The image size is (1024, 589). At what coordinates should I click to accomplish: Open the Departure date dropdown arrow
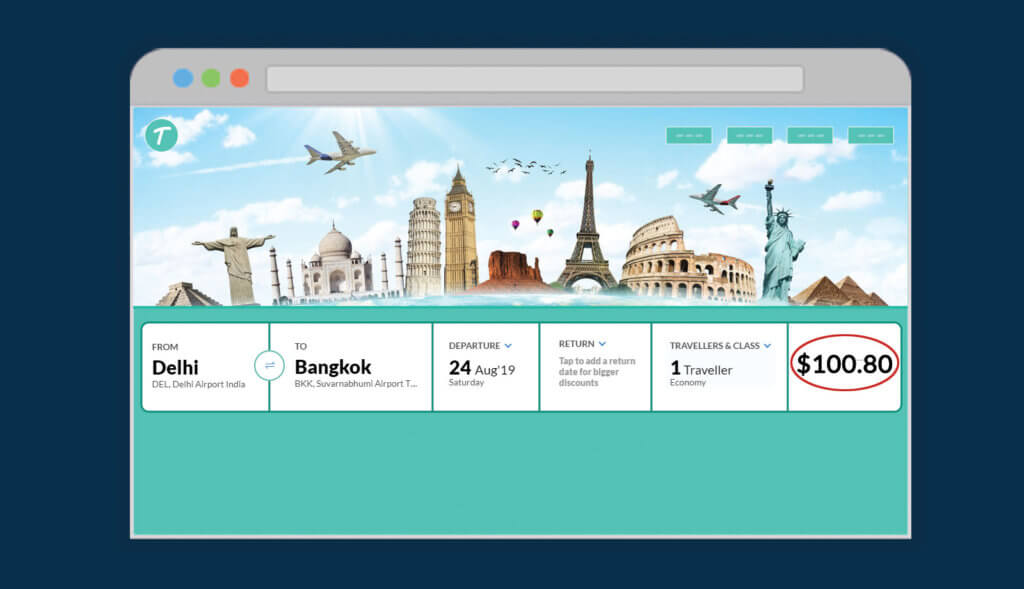(508, 345)
